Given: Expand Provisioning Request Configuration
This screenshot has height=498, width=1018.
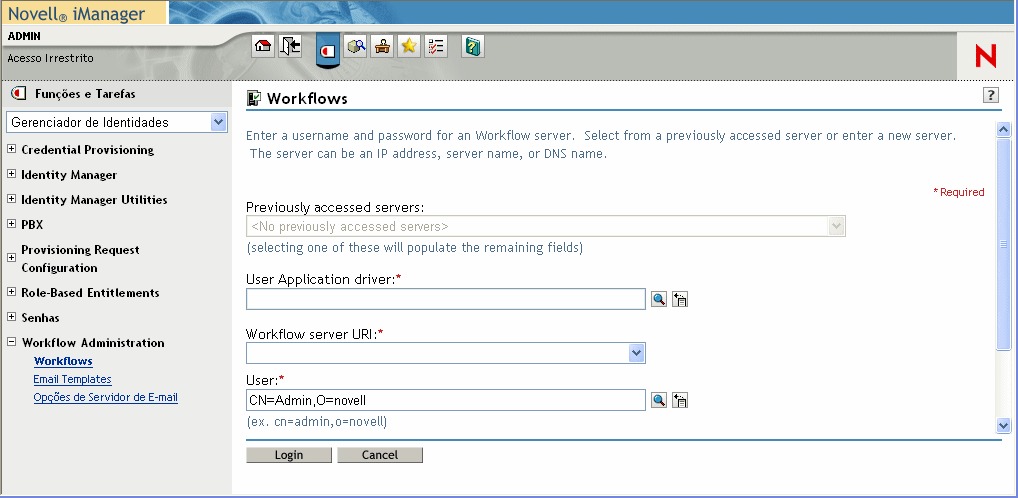Looking at the screenshot, I should point(11,258).
